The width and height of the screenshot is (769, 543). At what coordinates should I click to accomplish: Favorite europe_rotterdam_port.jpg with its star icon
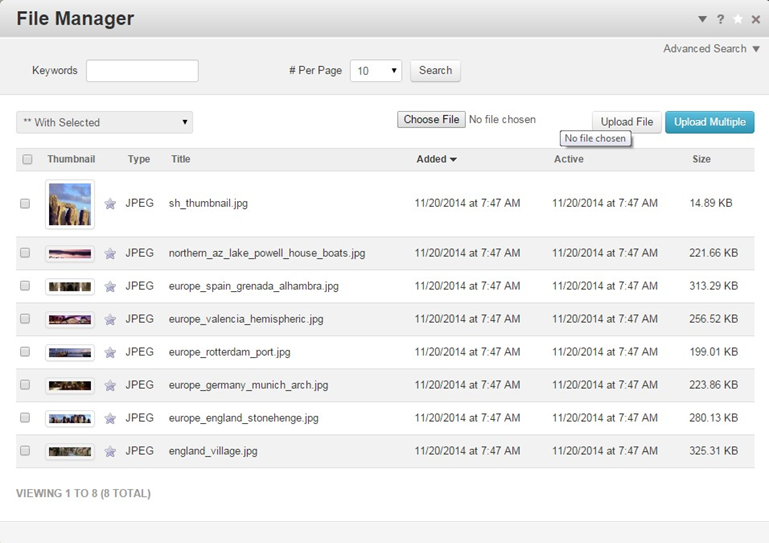click(x=110, y=352)
